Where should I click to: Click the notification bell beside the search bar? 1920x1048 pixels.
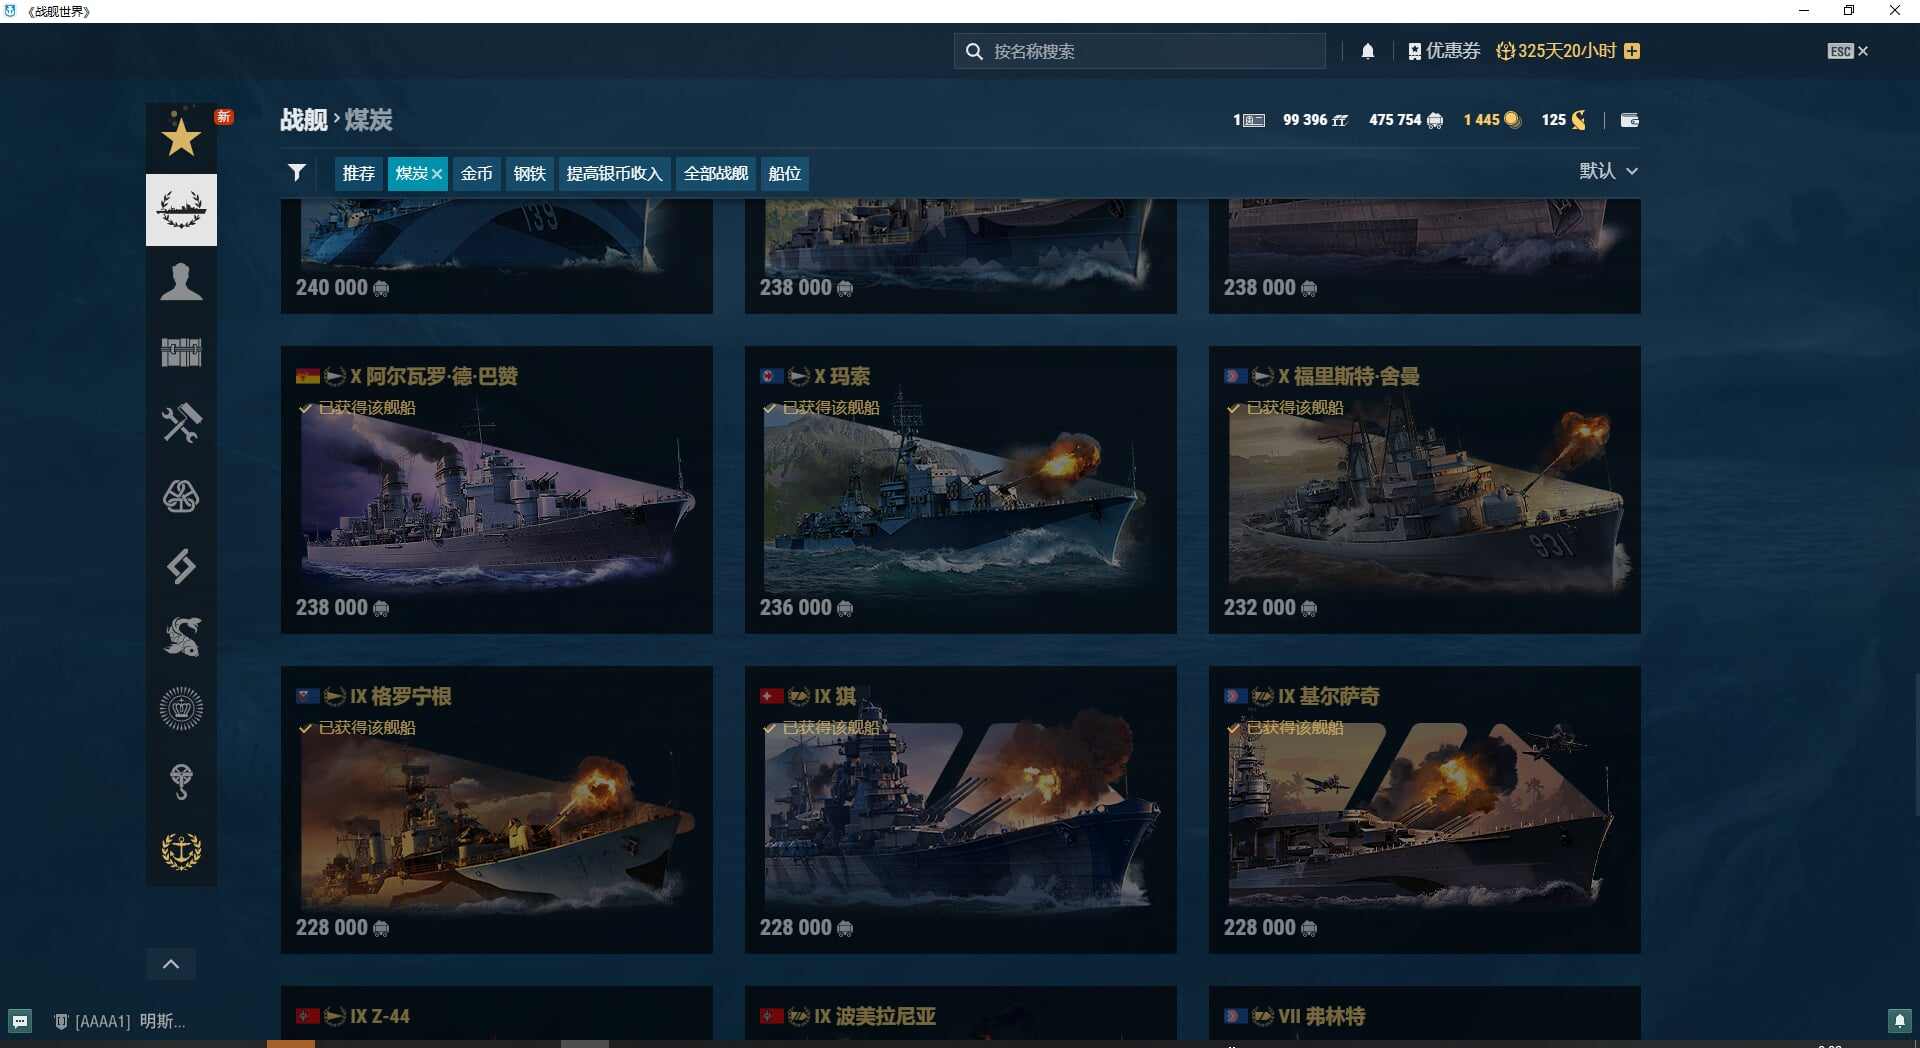[x=1368, y=50]
